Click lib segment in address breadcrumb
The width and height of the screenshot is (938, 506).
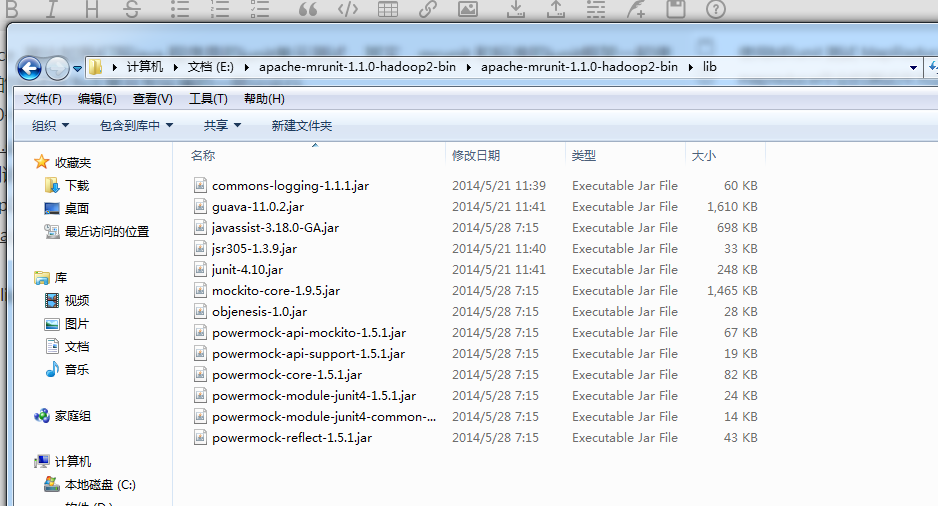coord(709,67)
